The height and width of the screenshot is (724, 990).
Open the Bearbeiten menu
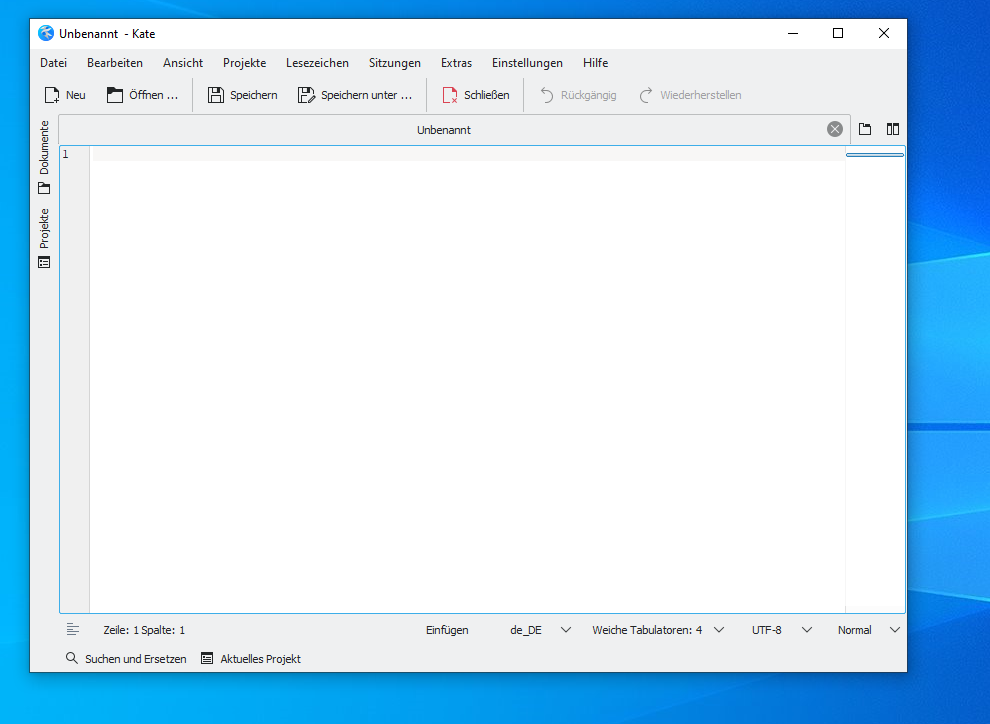[x=115, y=63]
